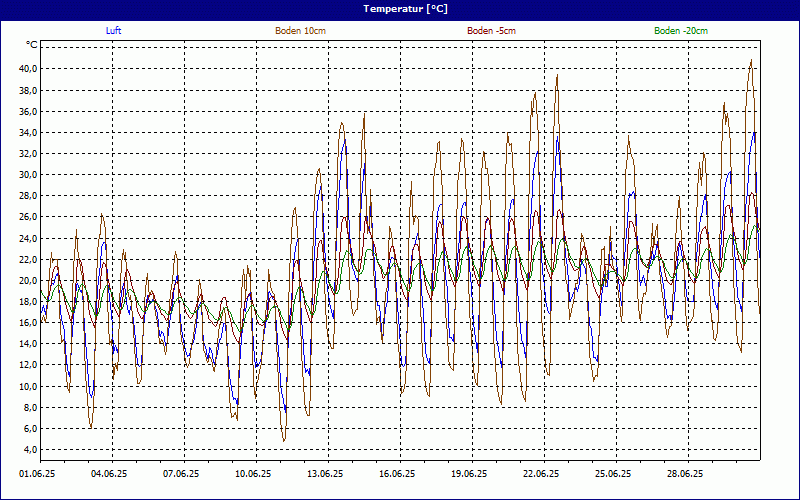The height and width of the screenshot is (500, 800).
Task: Click the °C unit label on axis
Action: click(32, 45)
